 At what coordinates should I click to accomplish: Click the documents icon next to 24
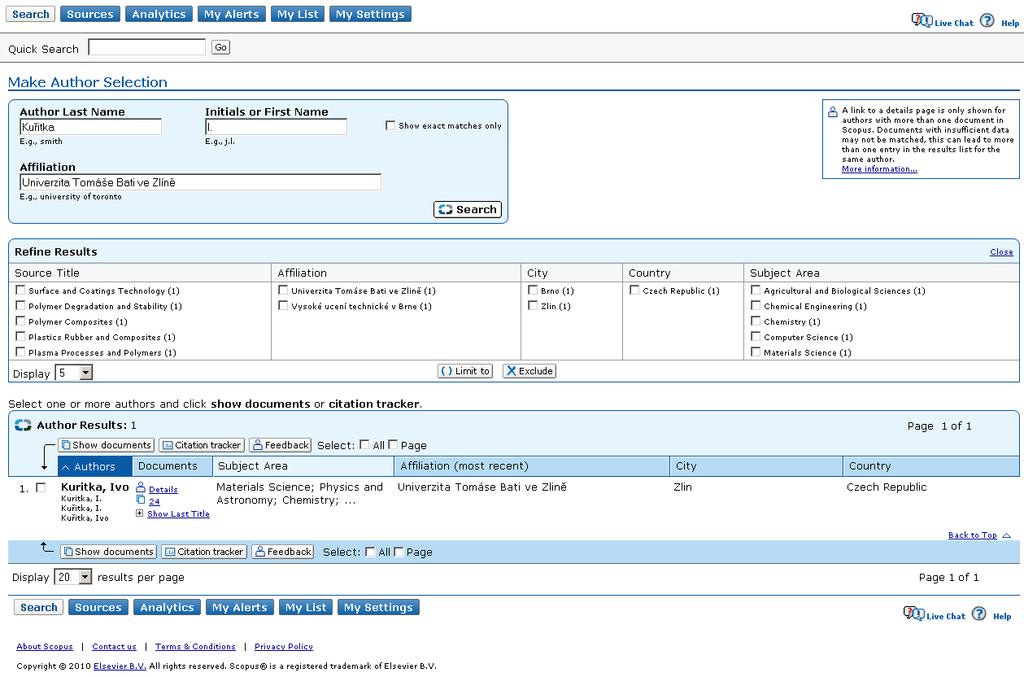(x=140, y=500)
